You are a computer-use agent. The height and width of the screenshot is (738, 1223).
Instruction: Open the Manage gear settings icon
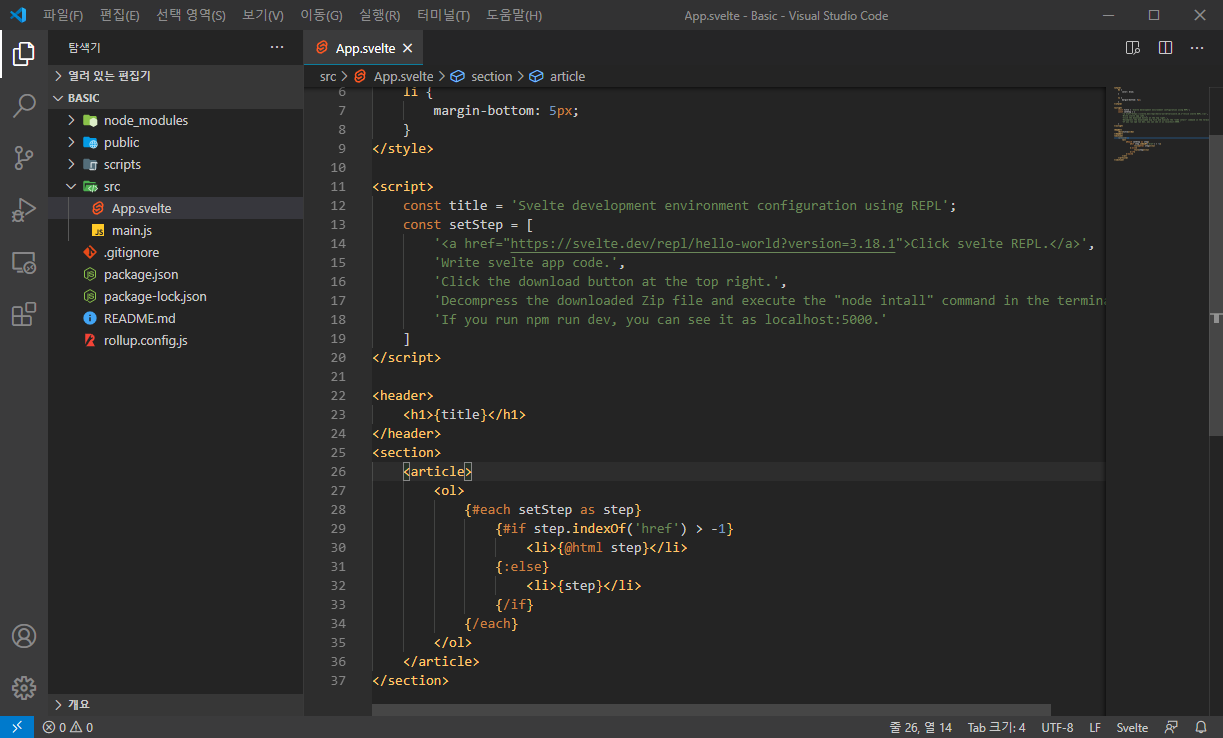point(24,688)
